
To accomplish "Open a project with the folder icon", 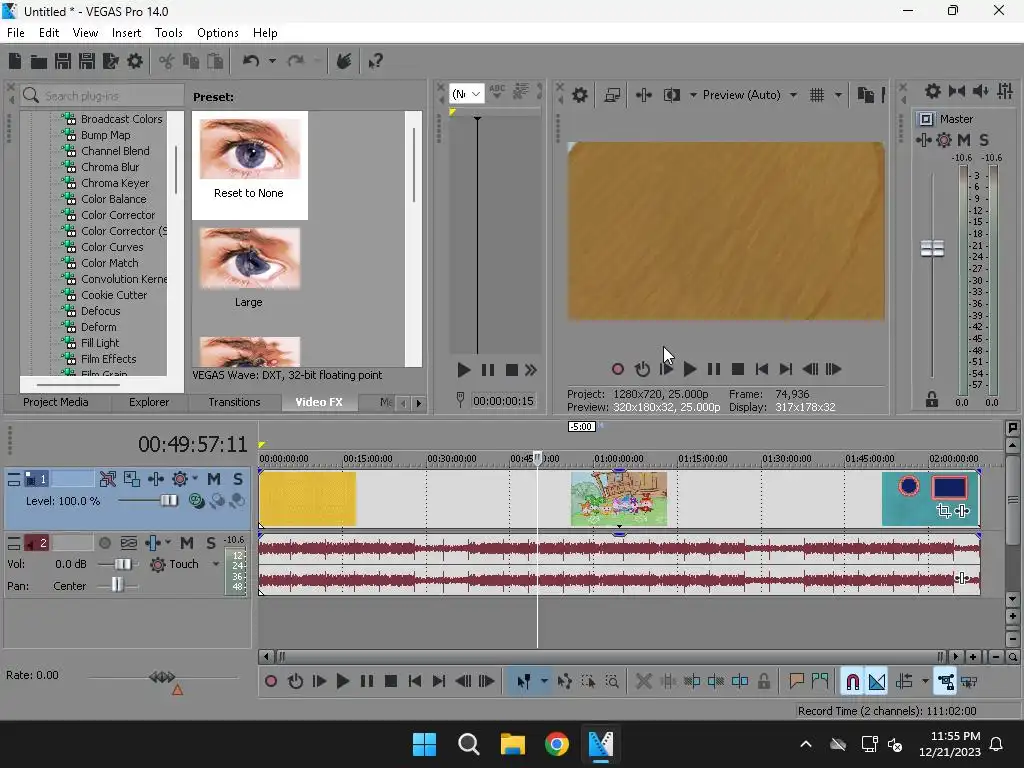I will 39,61.
